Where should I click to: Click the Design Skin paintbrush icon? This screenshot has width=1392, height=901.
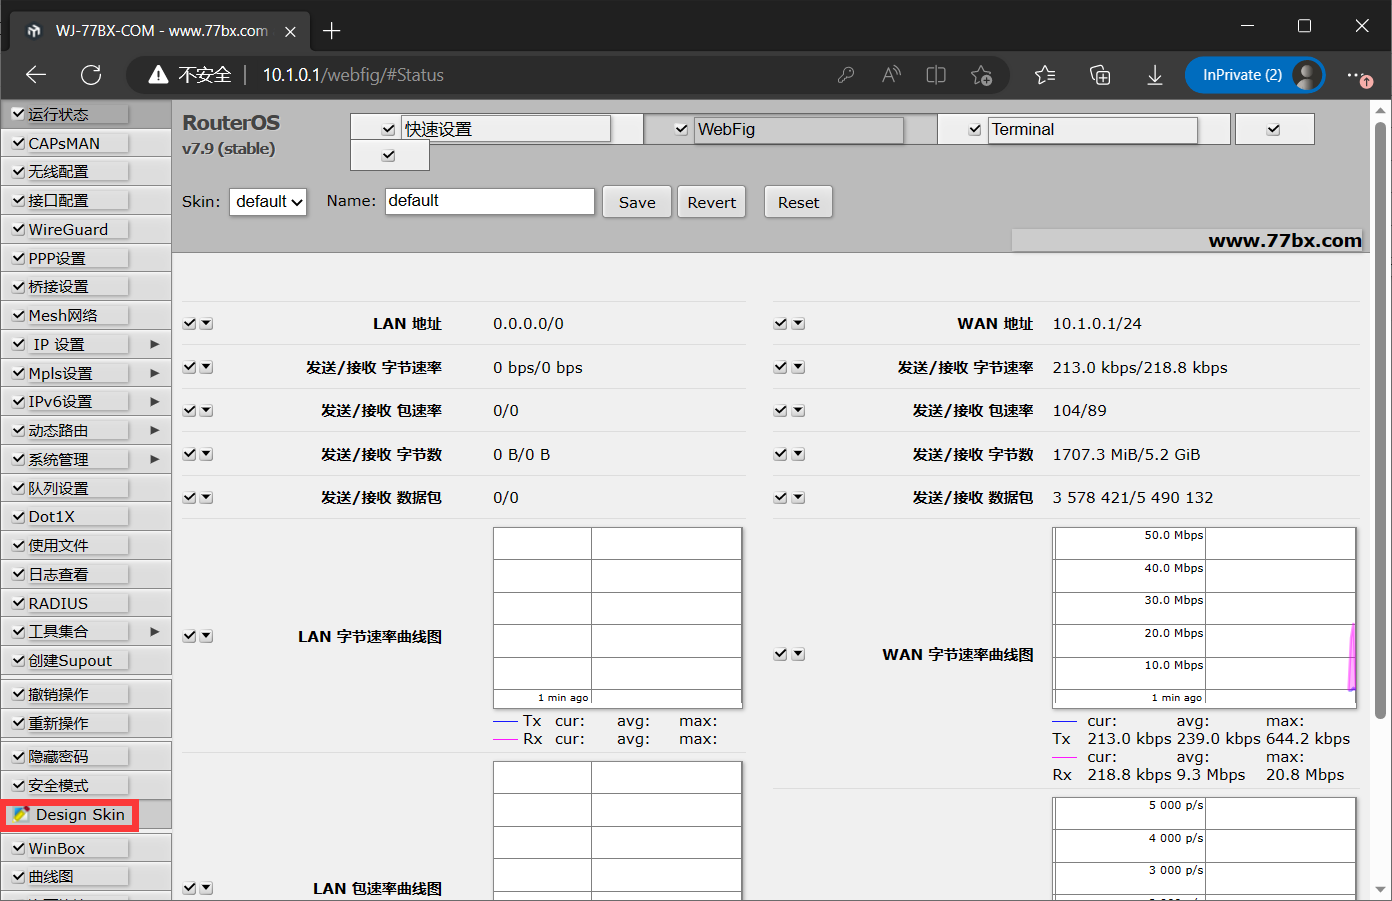20,815
